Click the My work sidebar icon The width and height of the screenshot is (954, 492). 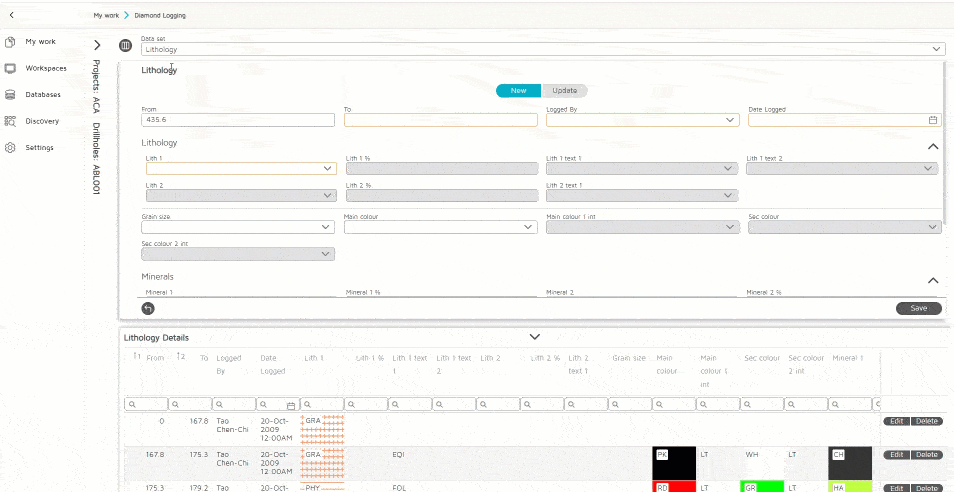(x=10, y=42)
